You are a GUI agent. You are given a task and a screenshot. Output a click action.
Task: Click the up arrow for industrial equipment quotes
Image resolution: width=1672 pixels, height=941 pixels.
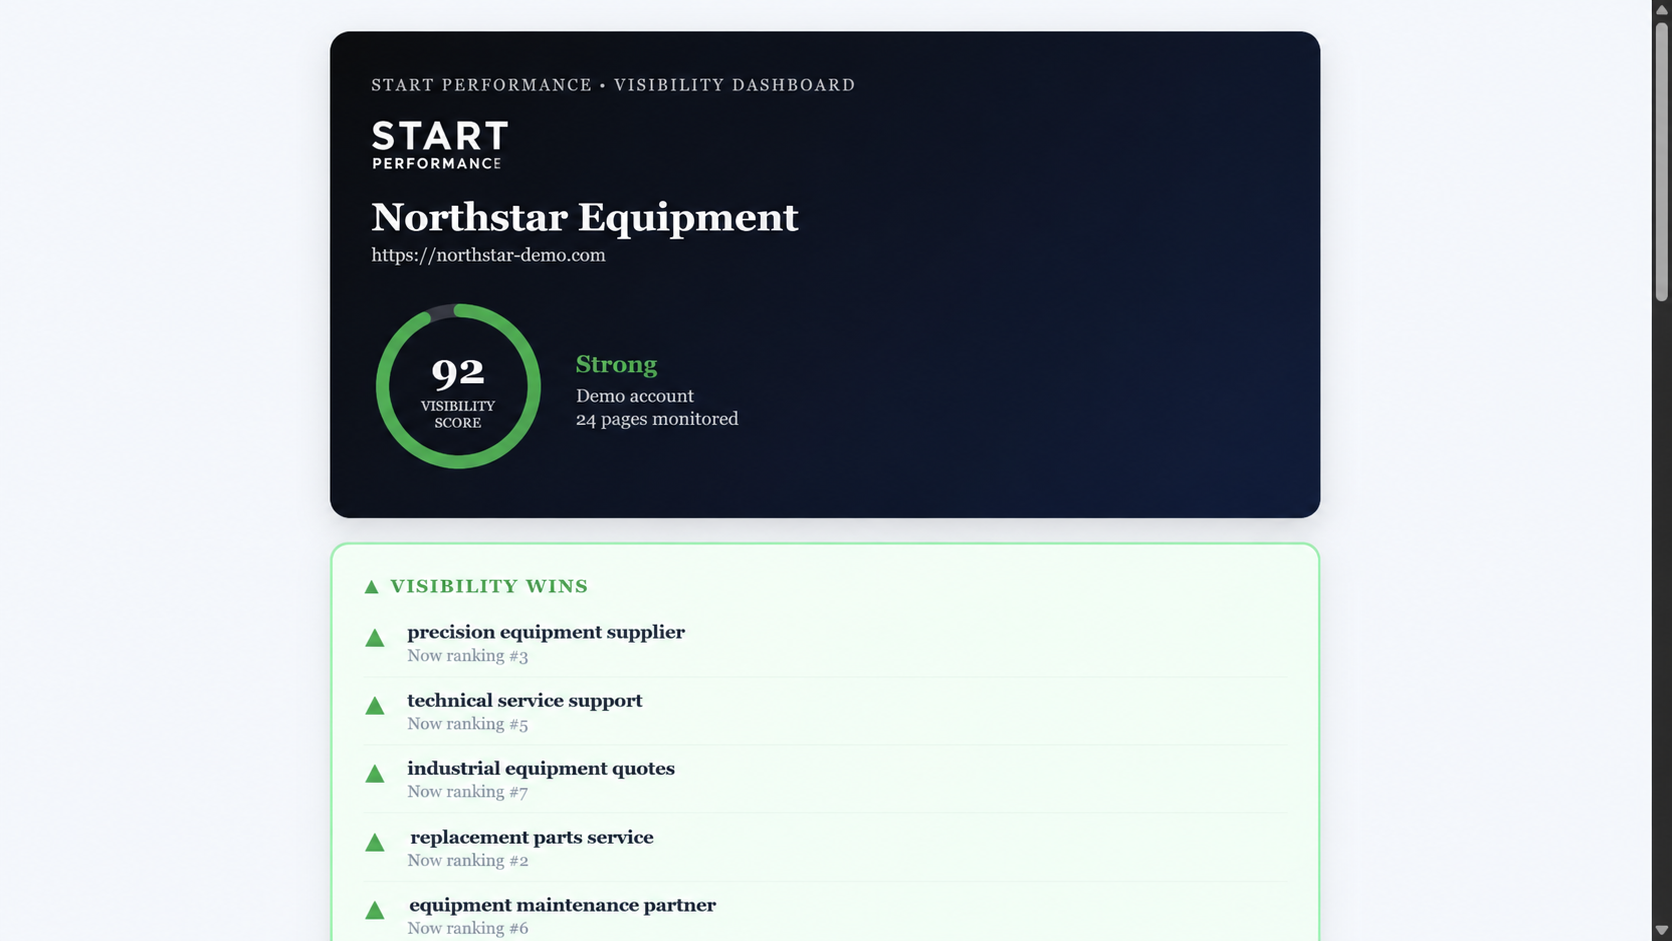pyautogui.click(x=375, y=774)
